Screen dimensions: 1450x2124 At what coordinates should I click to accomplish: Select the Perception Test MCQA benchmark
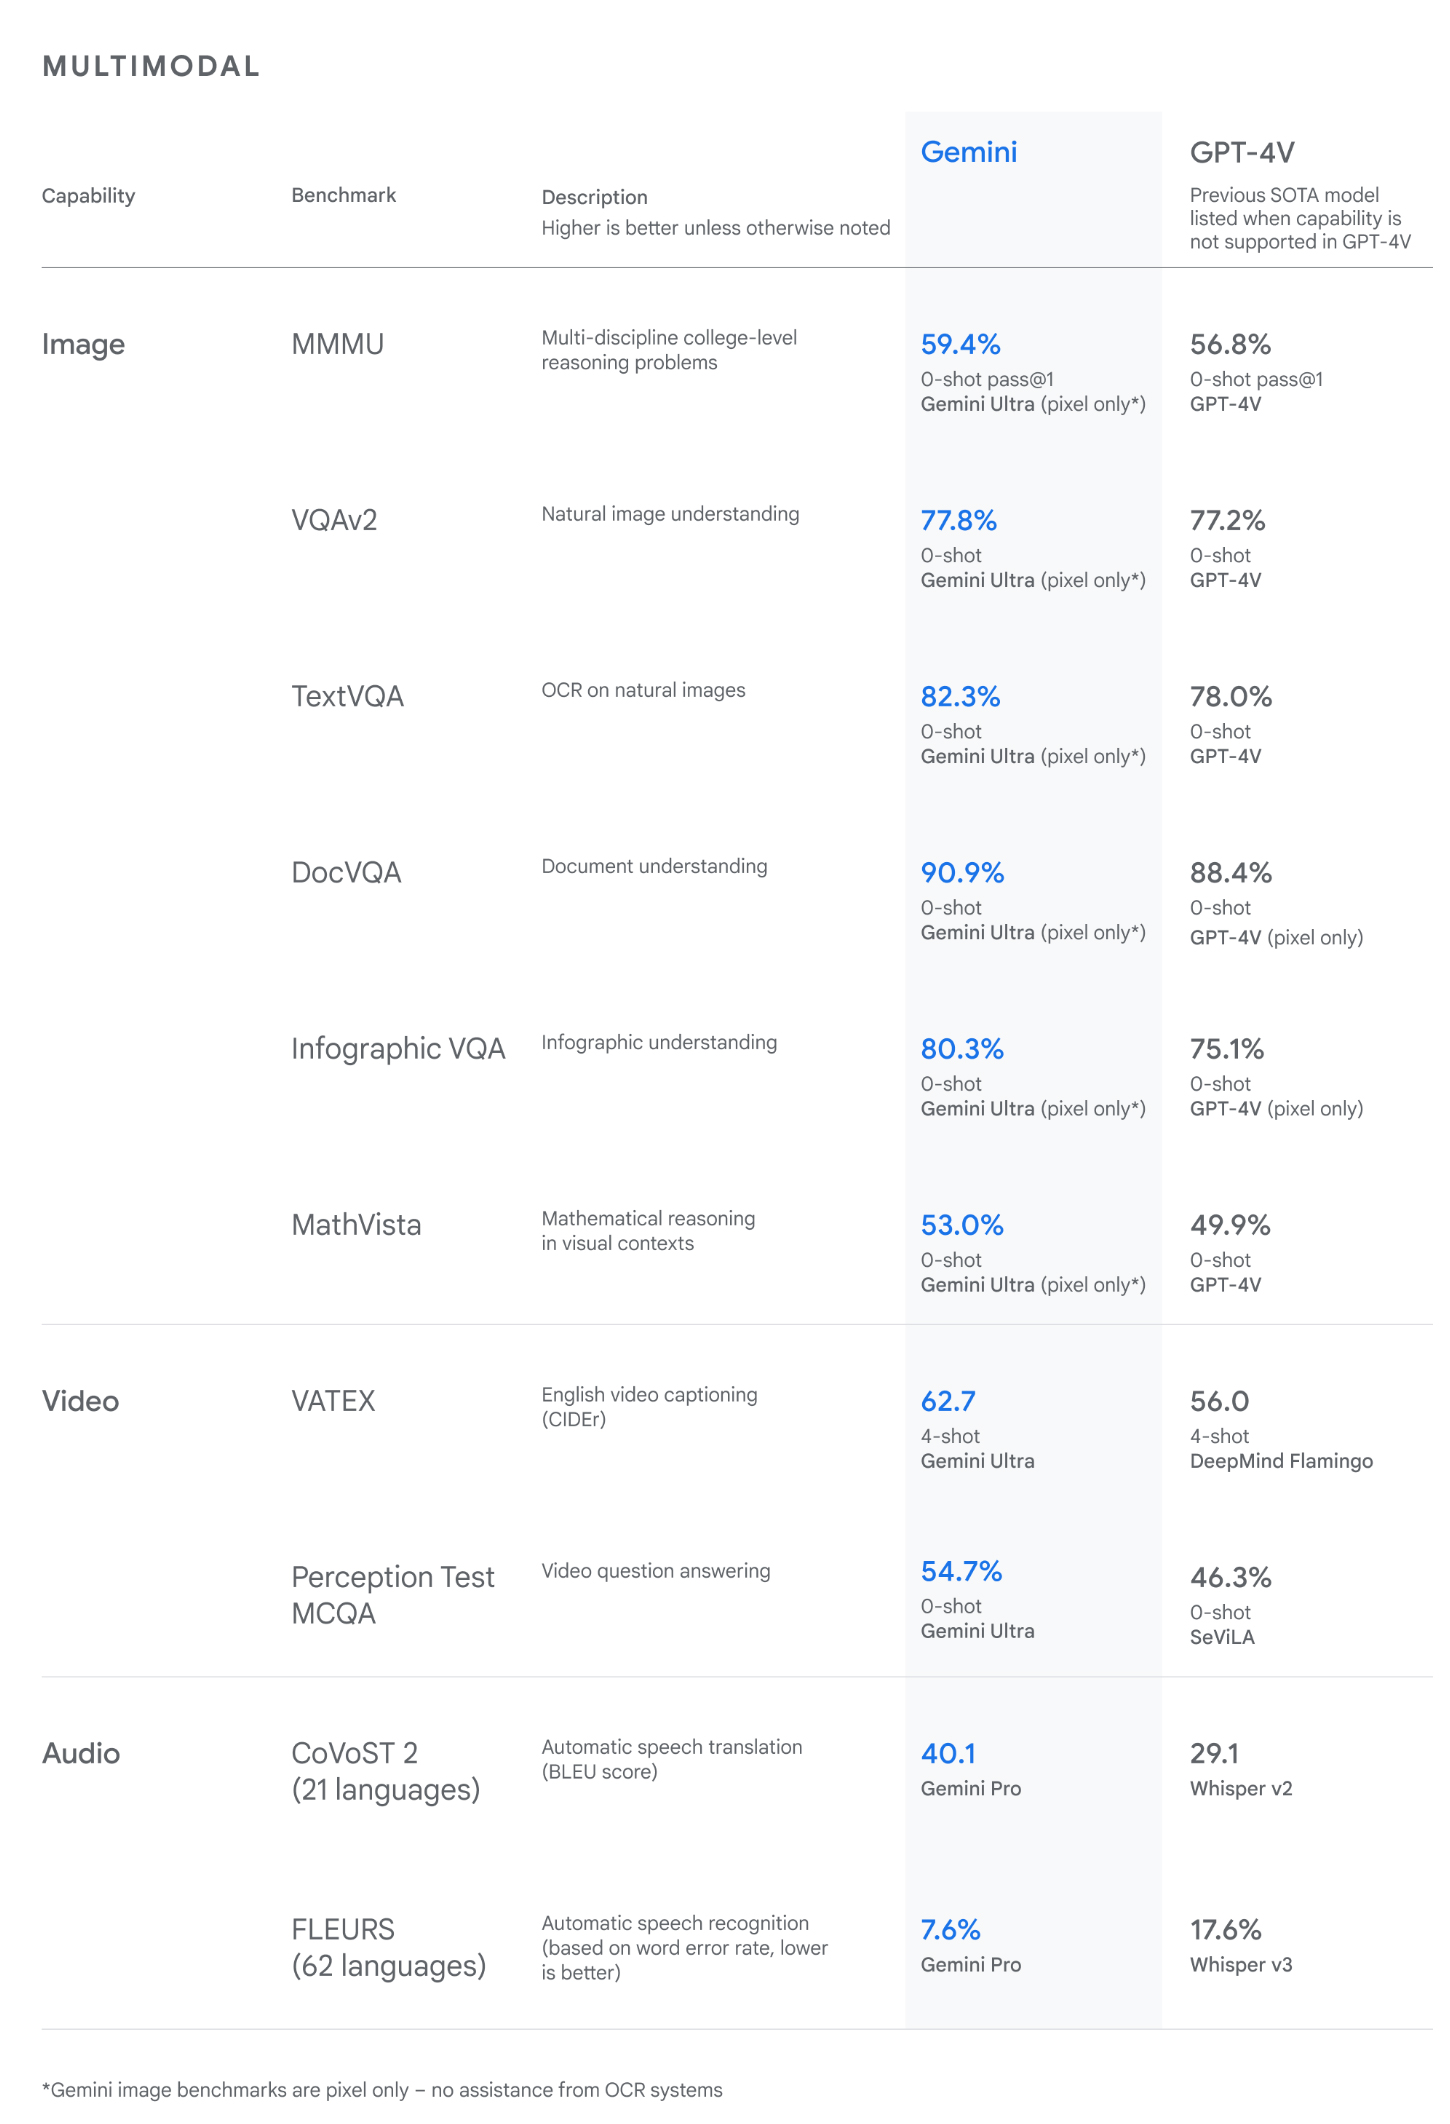click(392, 1594)
